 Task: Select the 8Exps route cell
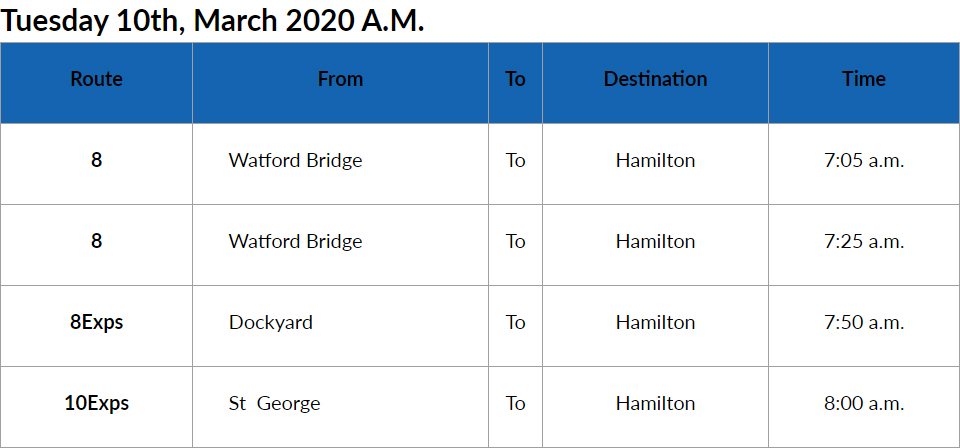(96, 322)
